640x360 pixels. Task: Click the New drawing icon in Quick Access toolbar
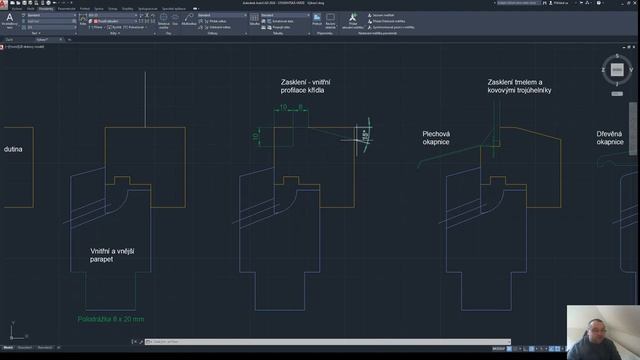(13, 3)
